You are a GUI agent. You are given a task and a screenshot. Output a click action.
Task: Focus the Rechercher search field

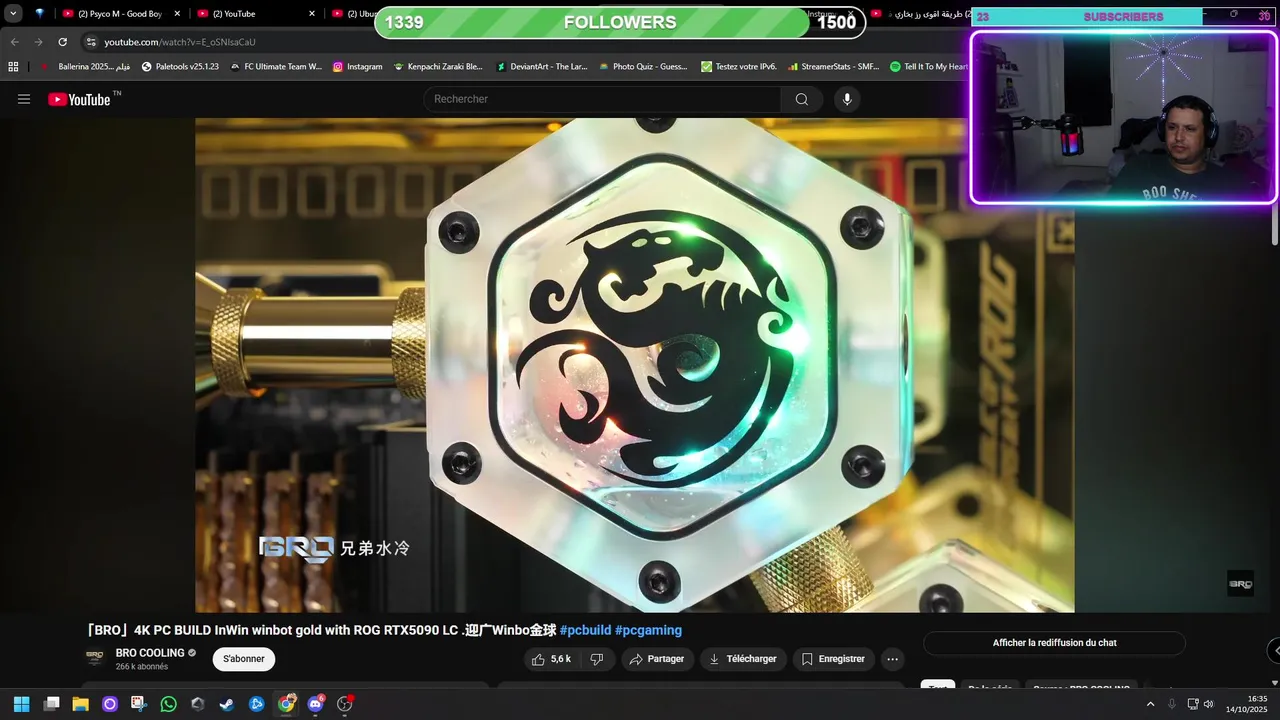click(603, 99)
